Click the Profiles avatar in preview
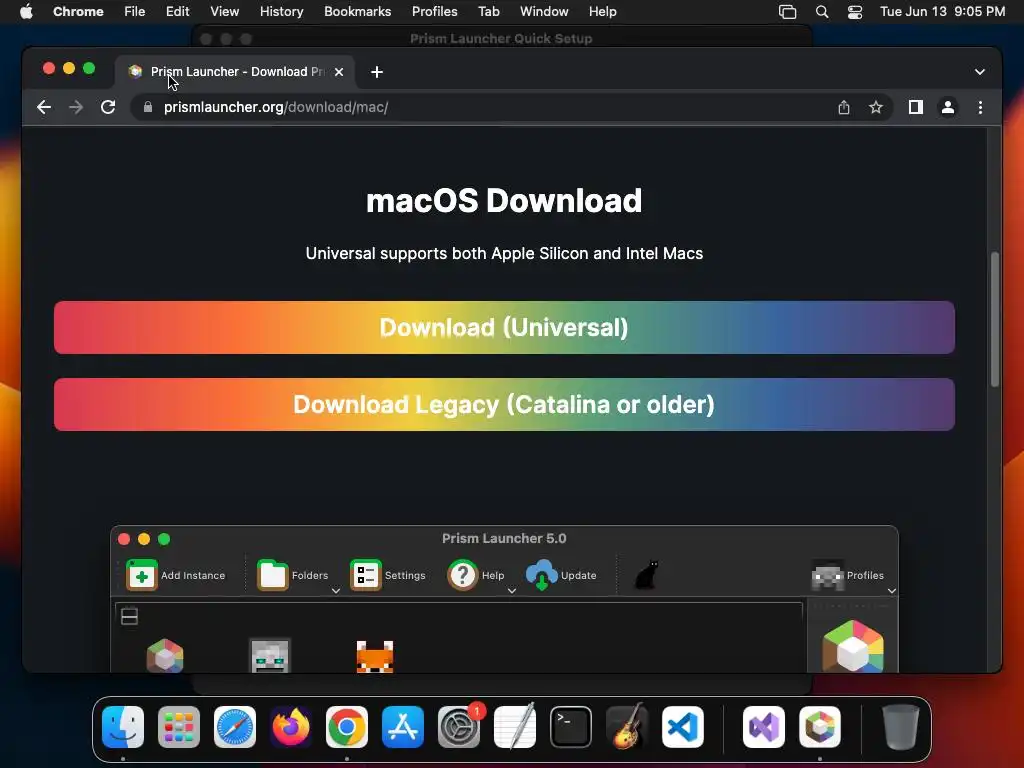 (x=827, y=575)
